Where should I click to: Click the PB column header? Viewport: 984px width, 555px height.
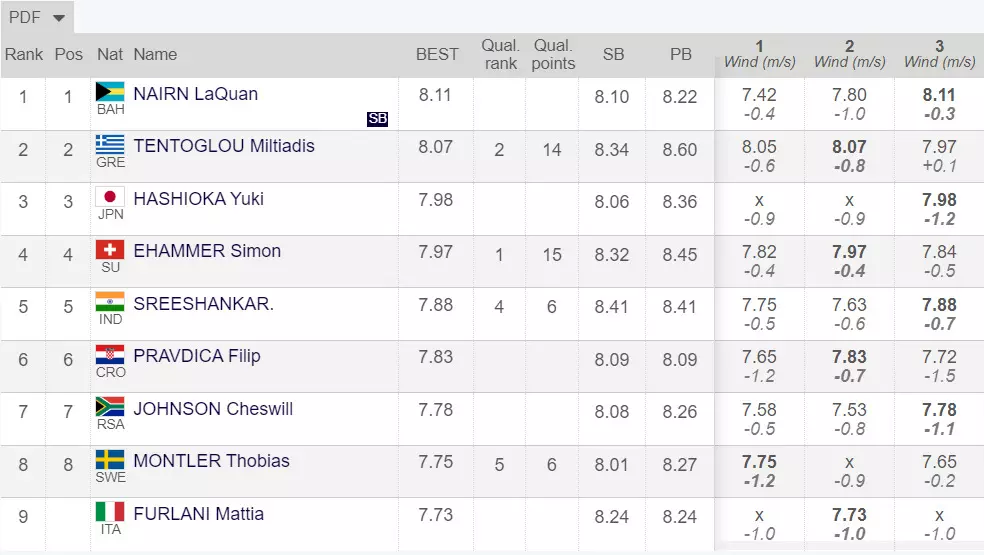[681, 55]
